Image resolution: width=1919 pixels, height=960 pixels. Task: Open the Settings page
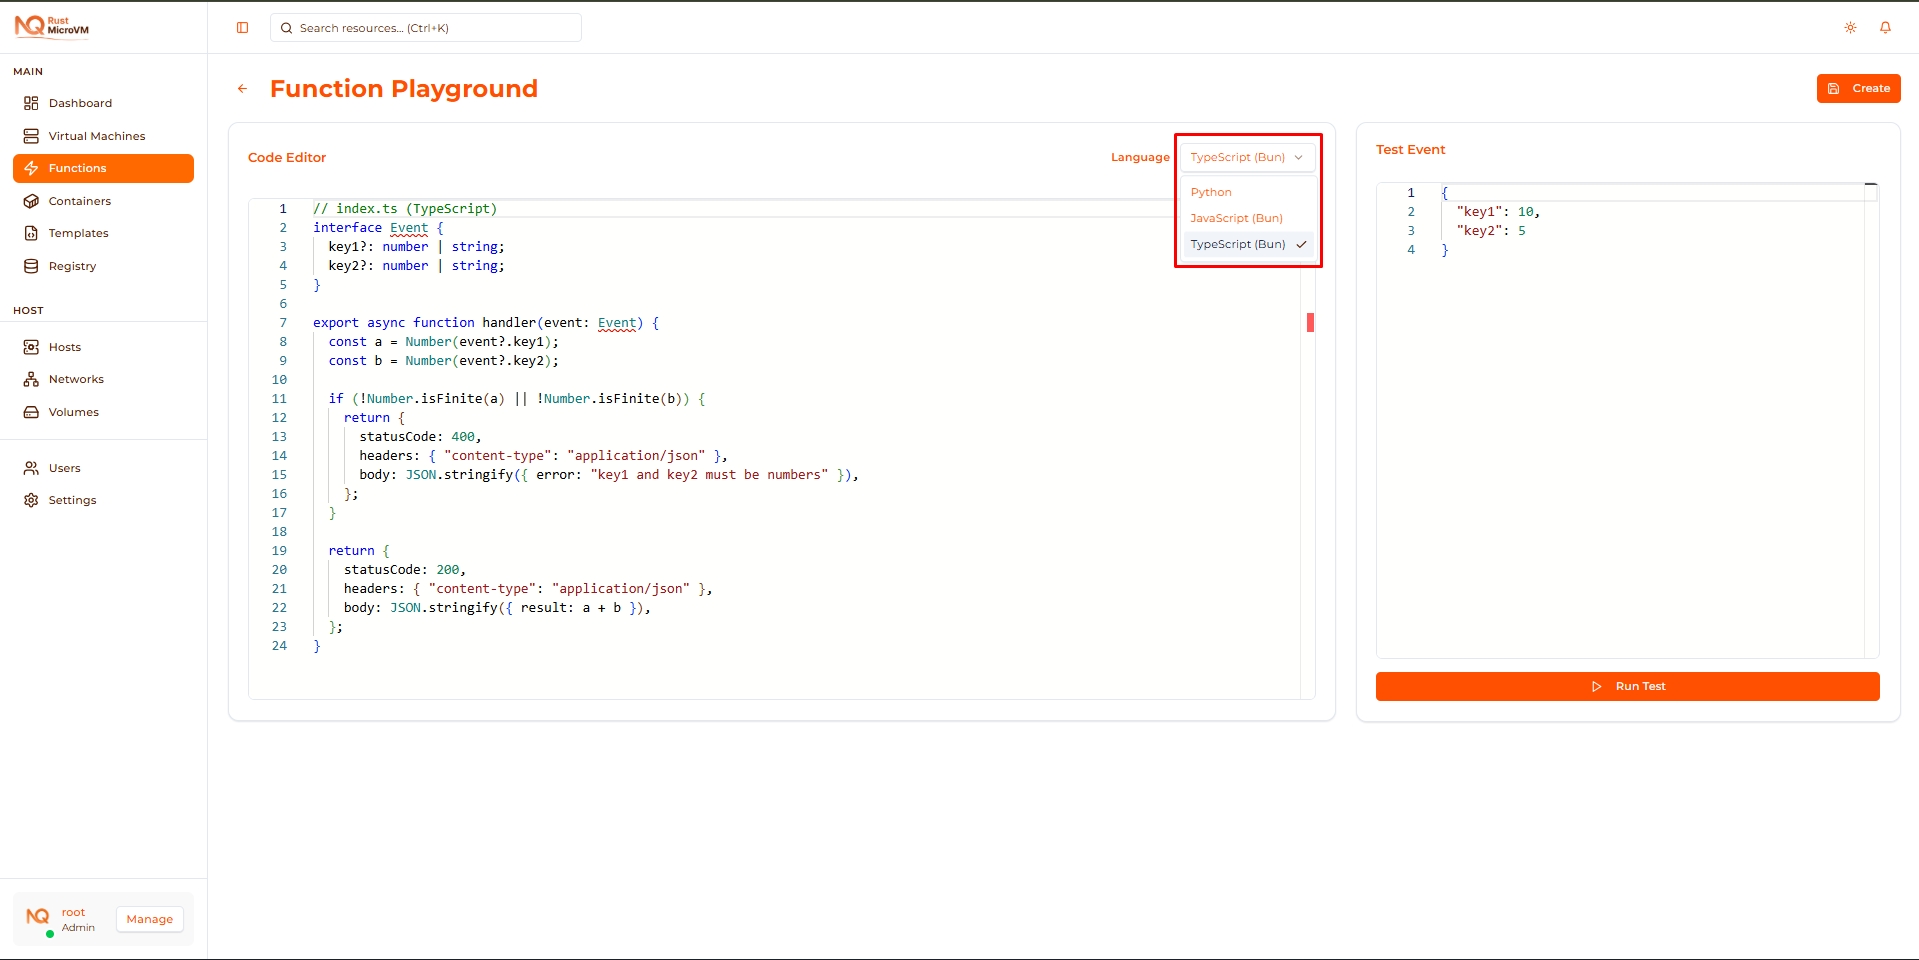71,499
